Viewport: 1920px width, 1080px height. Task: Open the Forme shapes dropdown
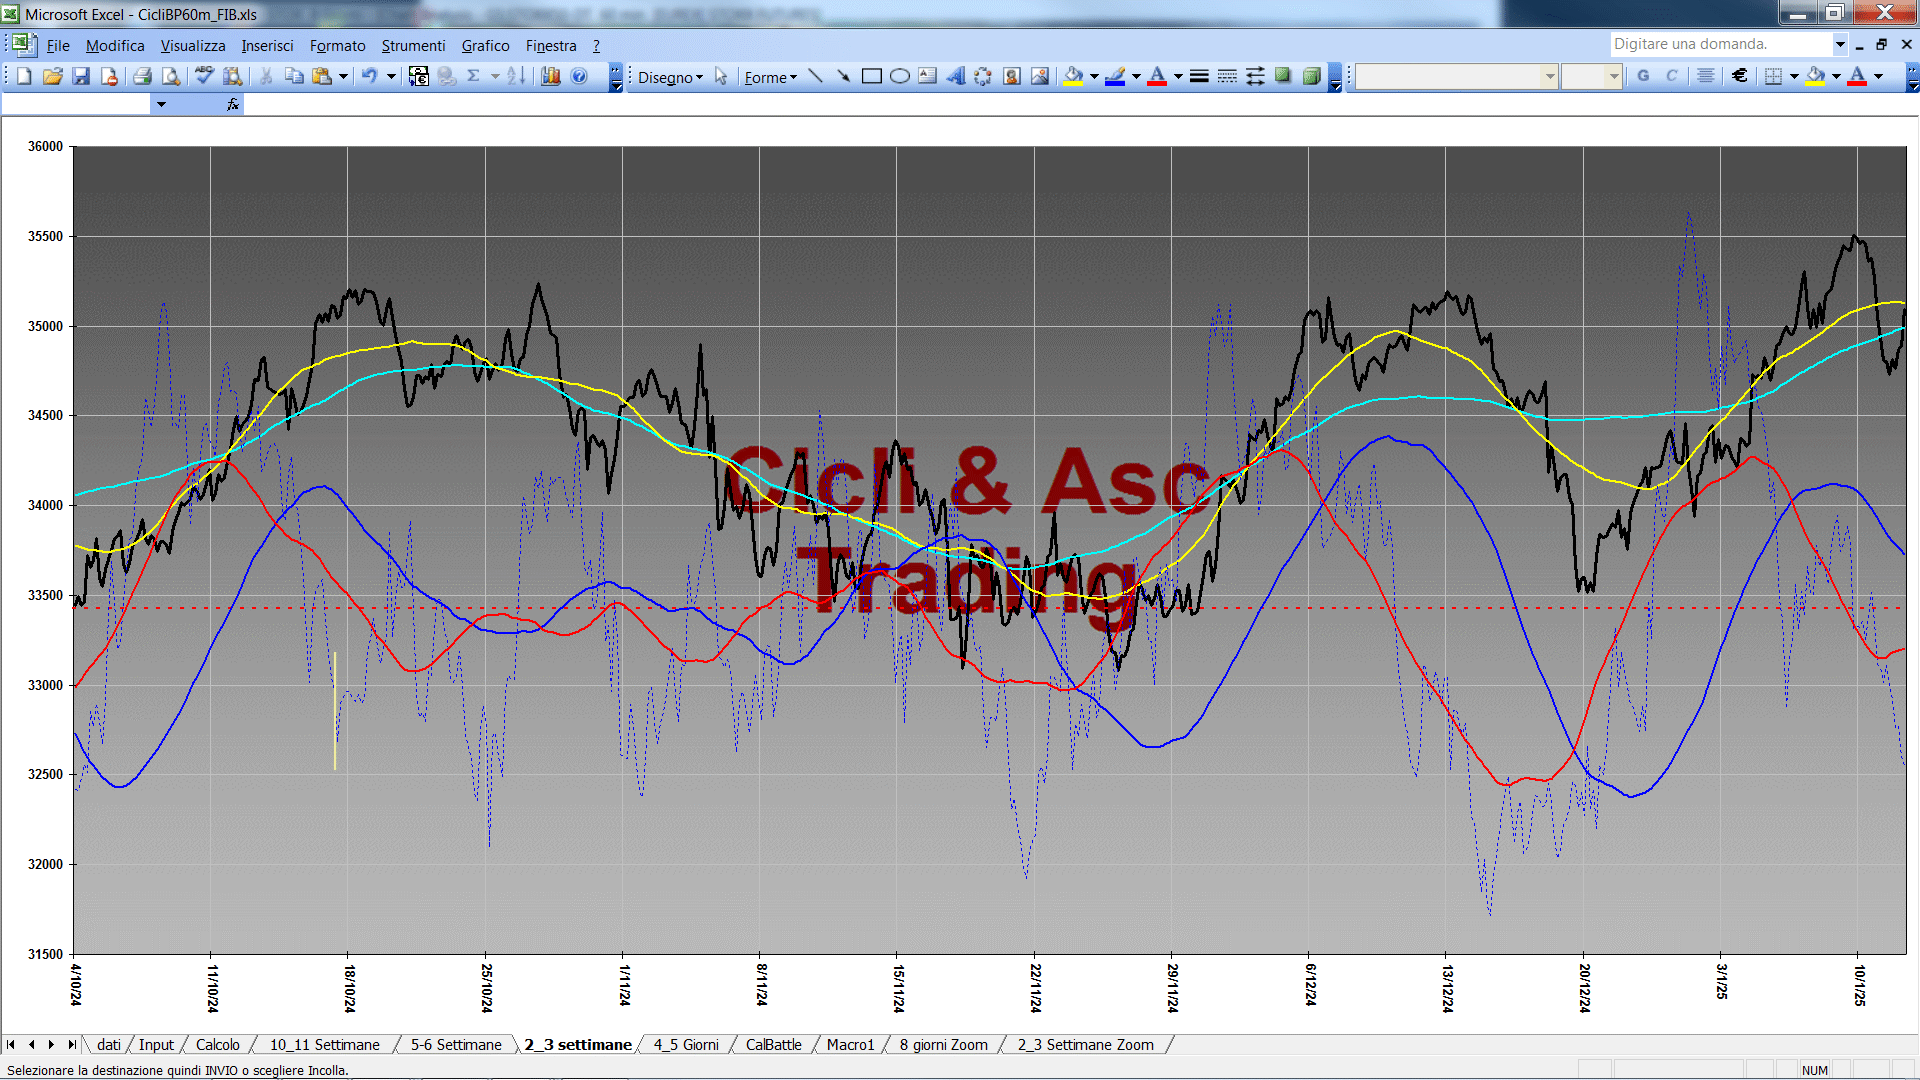click(770, 77)
